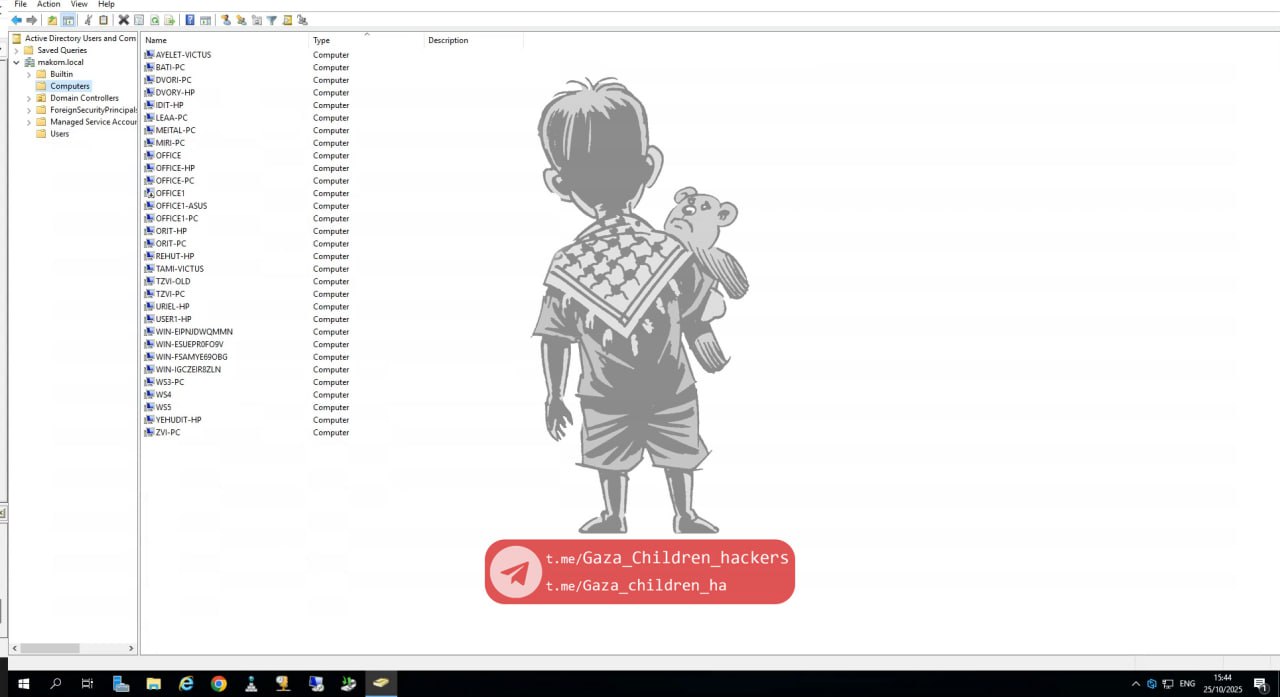The width and height of the screenshot is (1280, 697).
Task: Click the Export List toolbar icon
Action: tap(169, 20)
